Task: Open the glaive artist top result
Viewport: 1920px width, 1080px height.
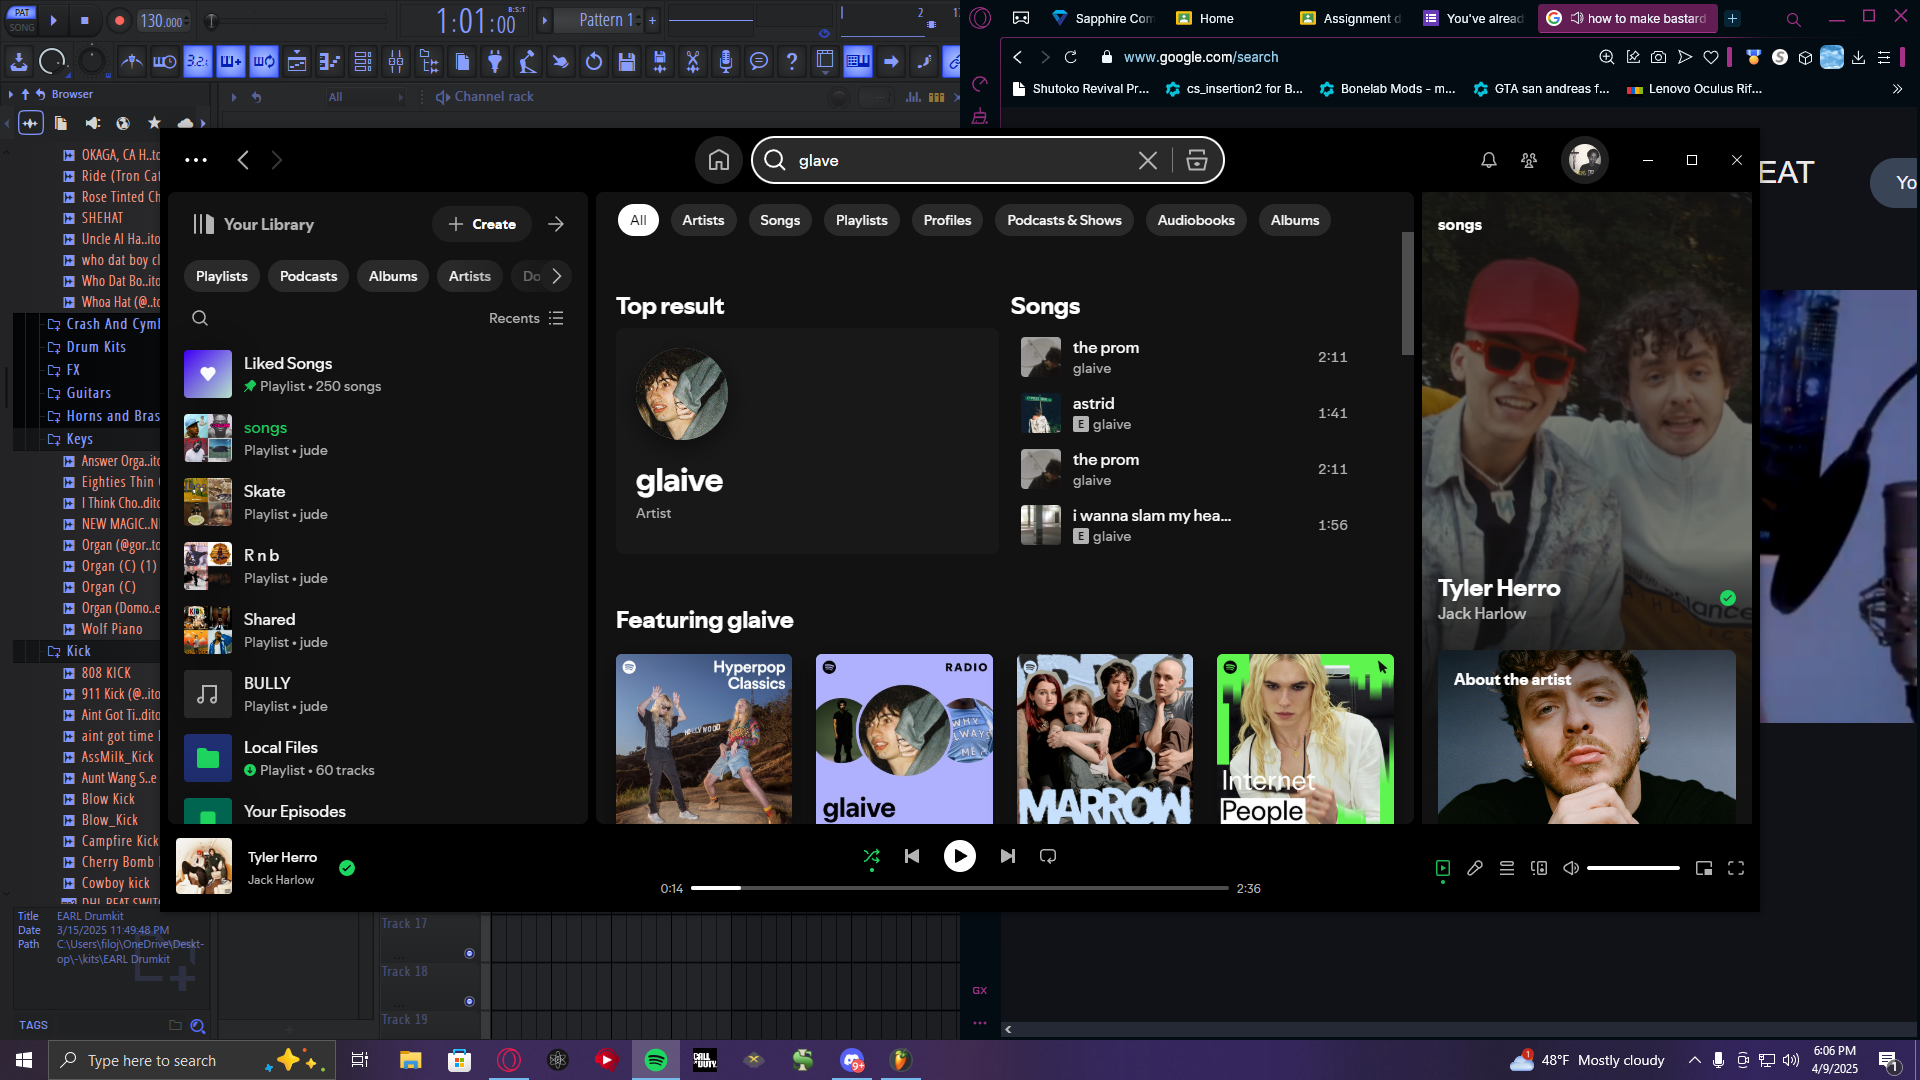Action: (807, 440)
